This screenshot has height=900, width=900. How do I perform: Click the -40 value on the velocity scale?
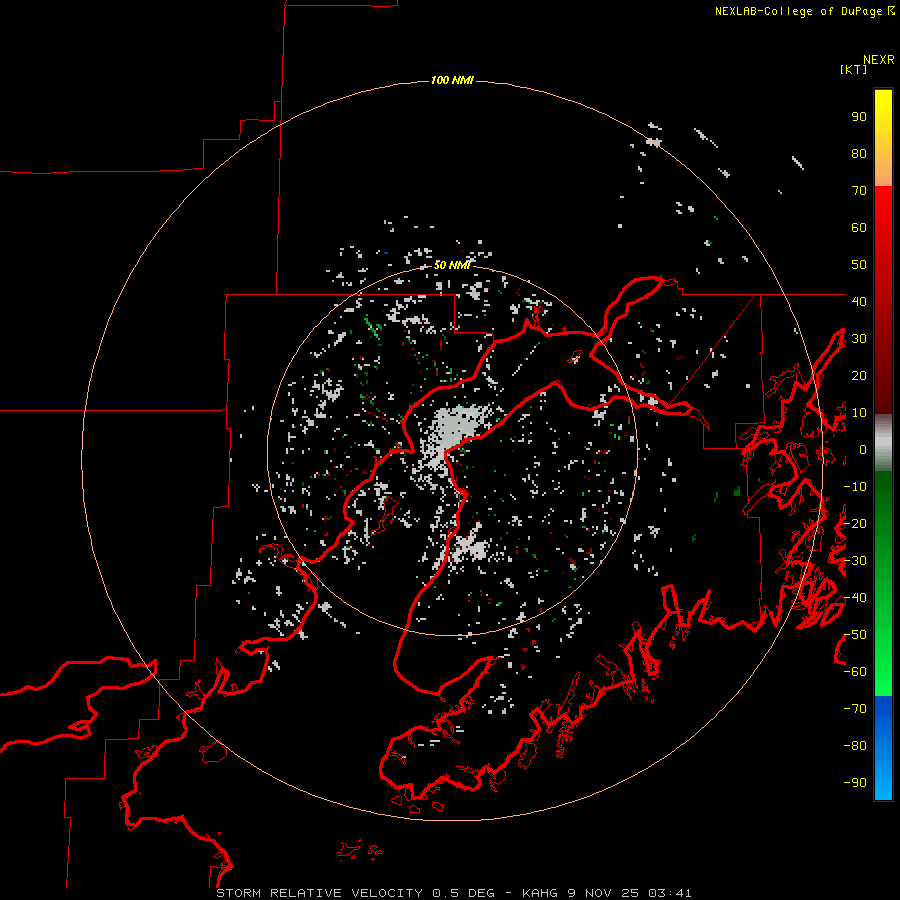855,598
